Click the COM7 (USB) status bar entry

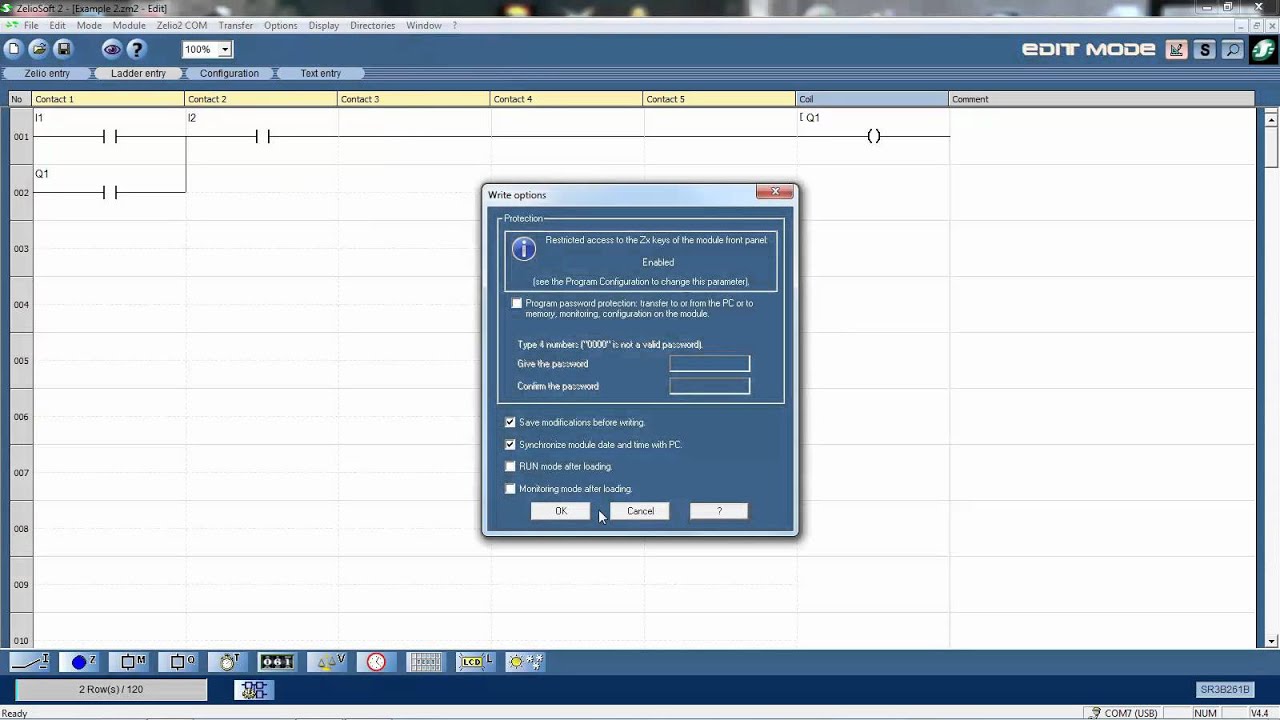pyautogui.click(x=1125, y=713)
